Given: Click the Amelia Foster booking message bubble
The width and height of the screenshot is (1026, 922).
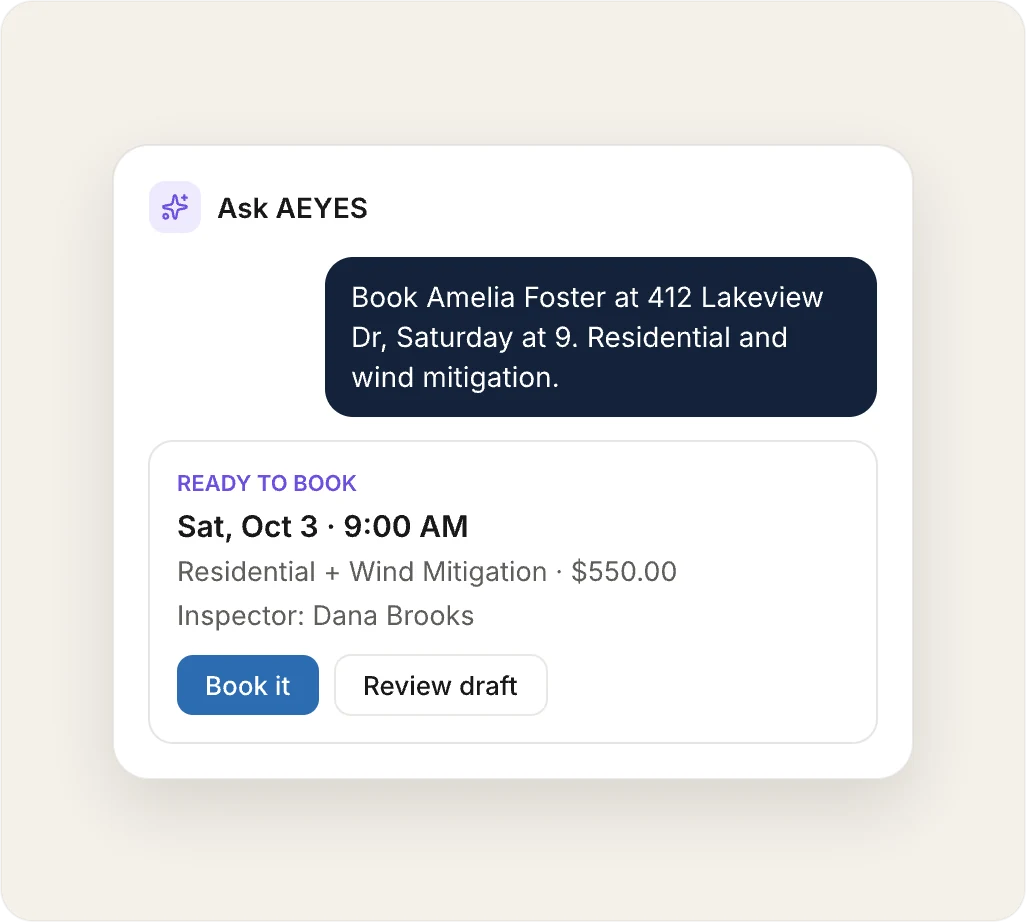Looking at the screenshot, I should (601, 337).
